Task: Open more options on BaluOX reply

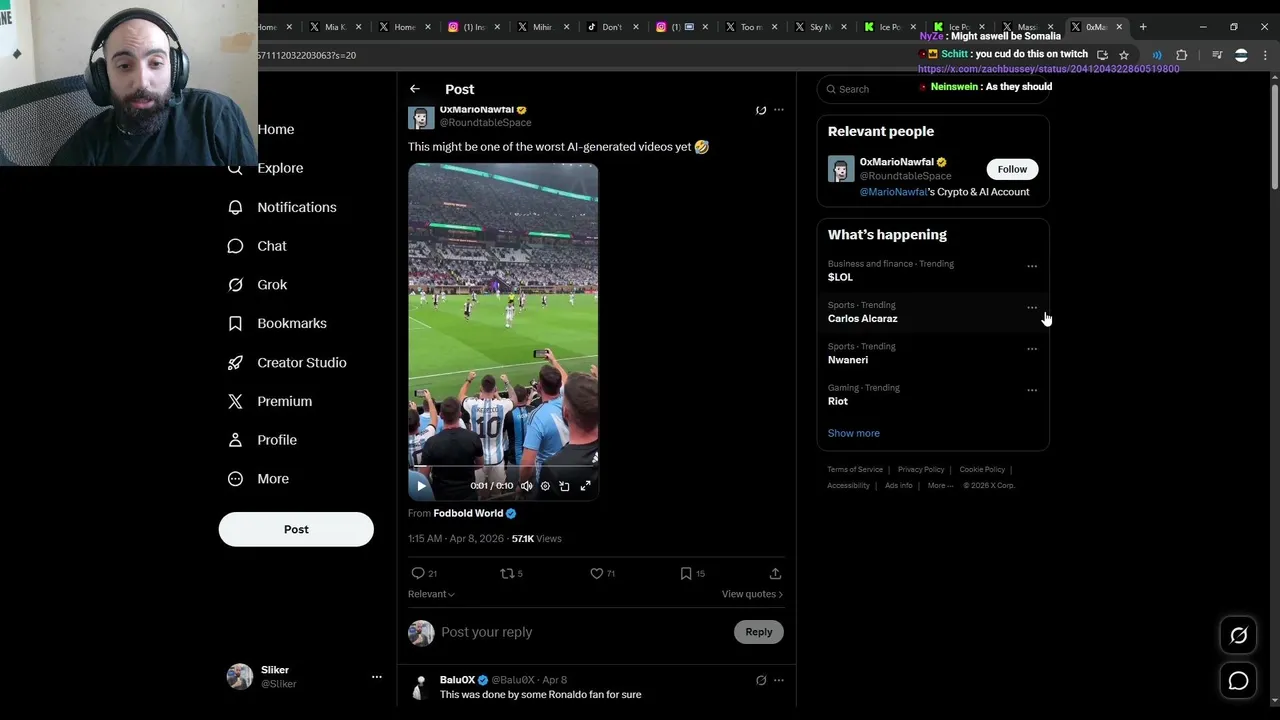Action: click(779, 680)
